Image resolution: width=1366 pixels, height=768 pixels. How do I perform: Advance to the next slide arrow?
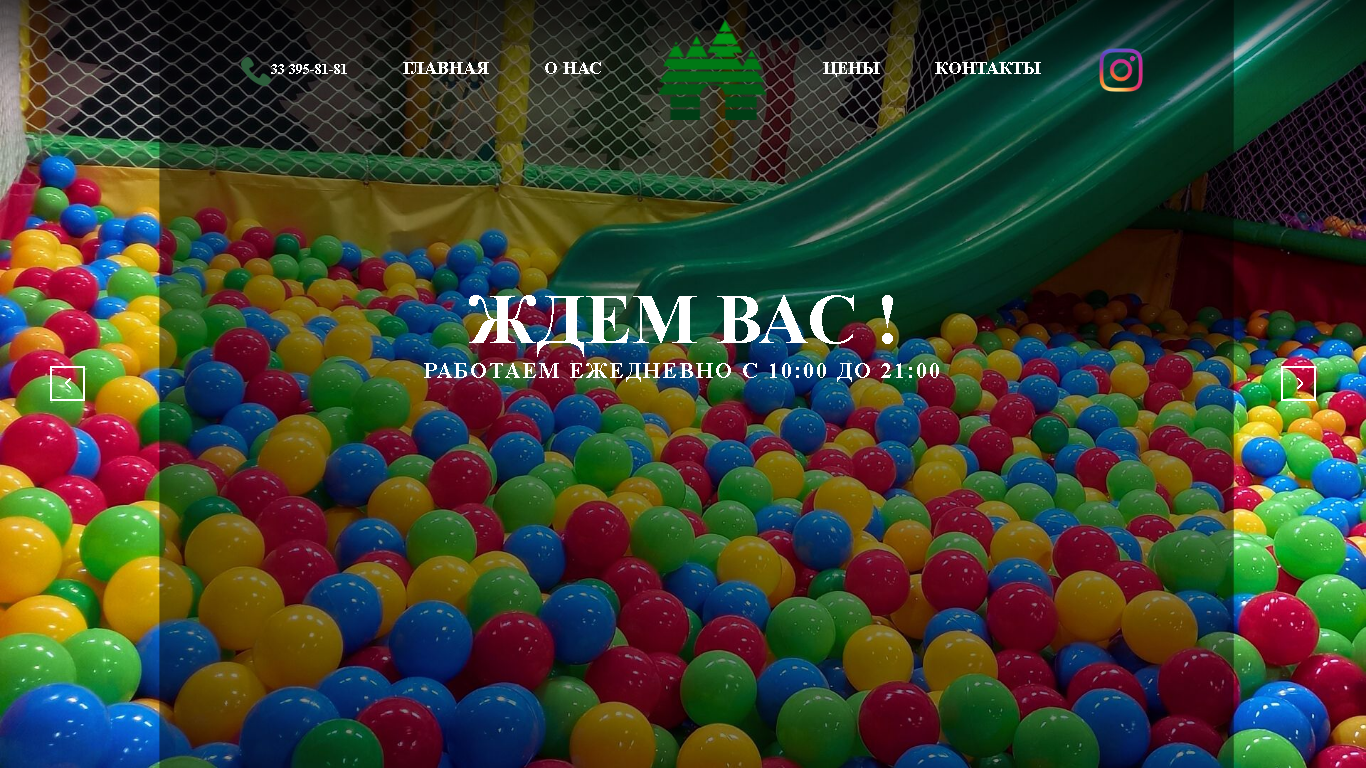tap(1298, 383)
